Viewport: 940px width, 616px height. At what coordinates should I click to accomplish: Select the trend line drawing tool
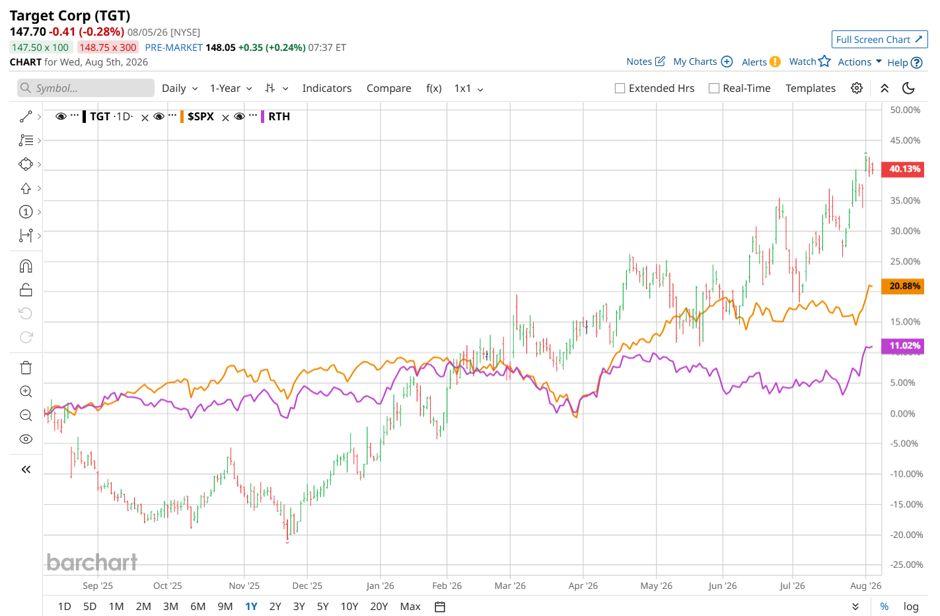(26, 116)
